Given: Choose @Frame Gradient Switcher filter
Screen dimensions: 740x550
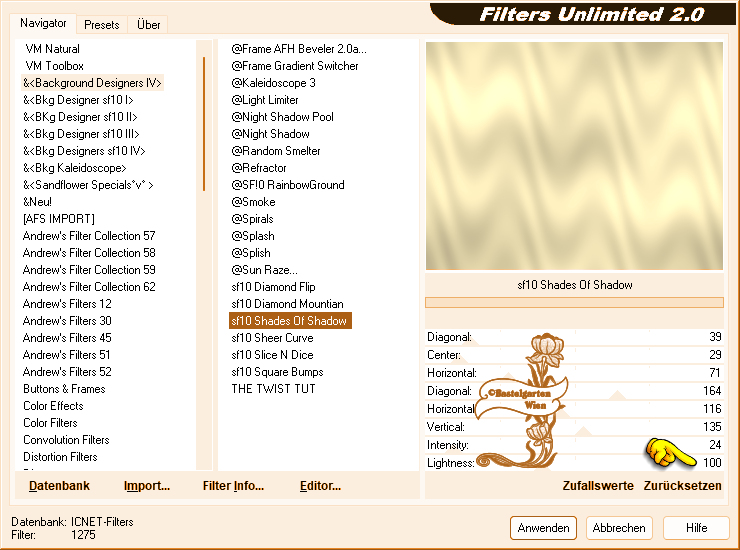Looking at the screenshot, I should (295, 66).
